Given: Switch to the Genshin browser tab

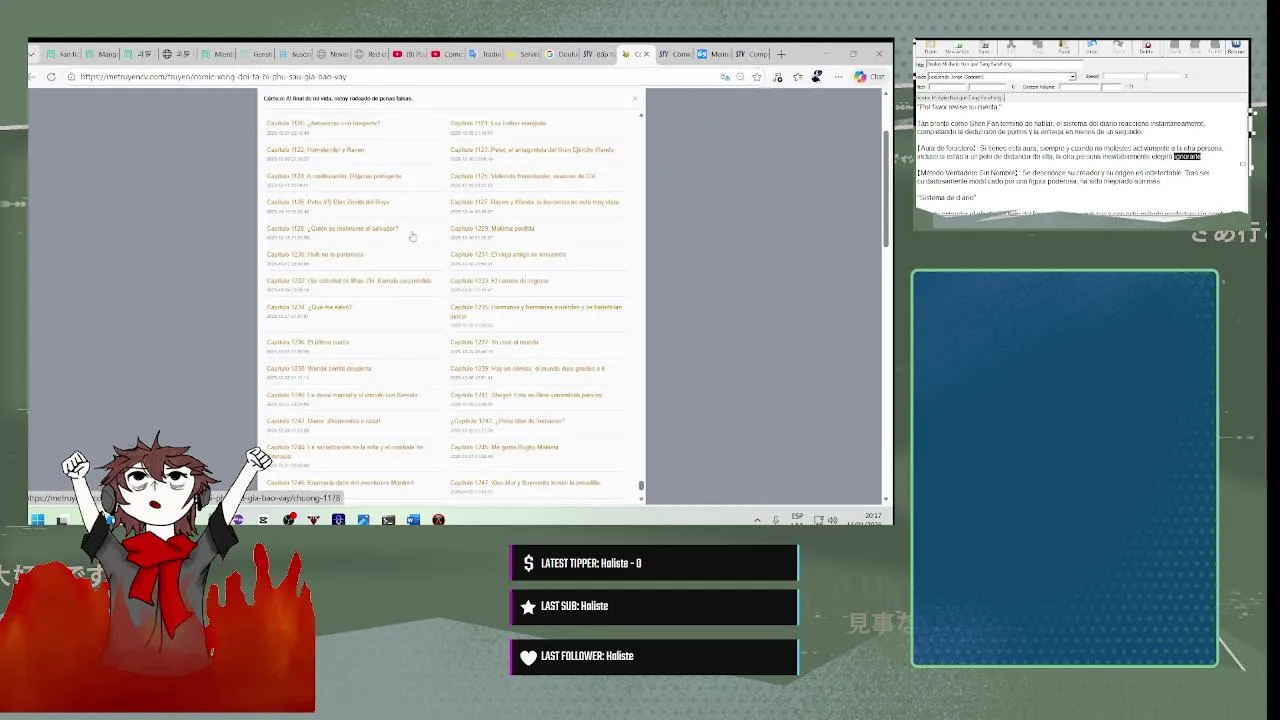Looking at the screenshot, I should pos(256,54).
